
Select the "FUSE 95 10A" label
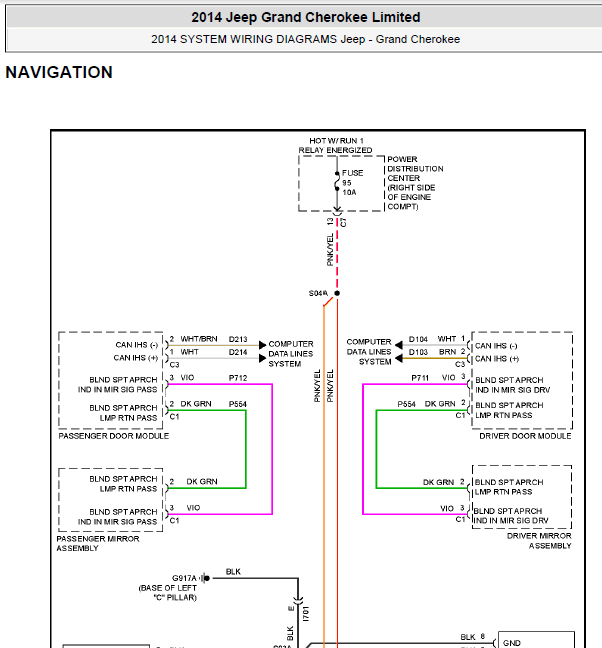pyautogui.click(x=352, y=182)
